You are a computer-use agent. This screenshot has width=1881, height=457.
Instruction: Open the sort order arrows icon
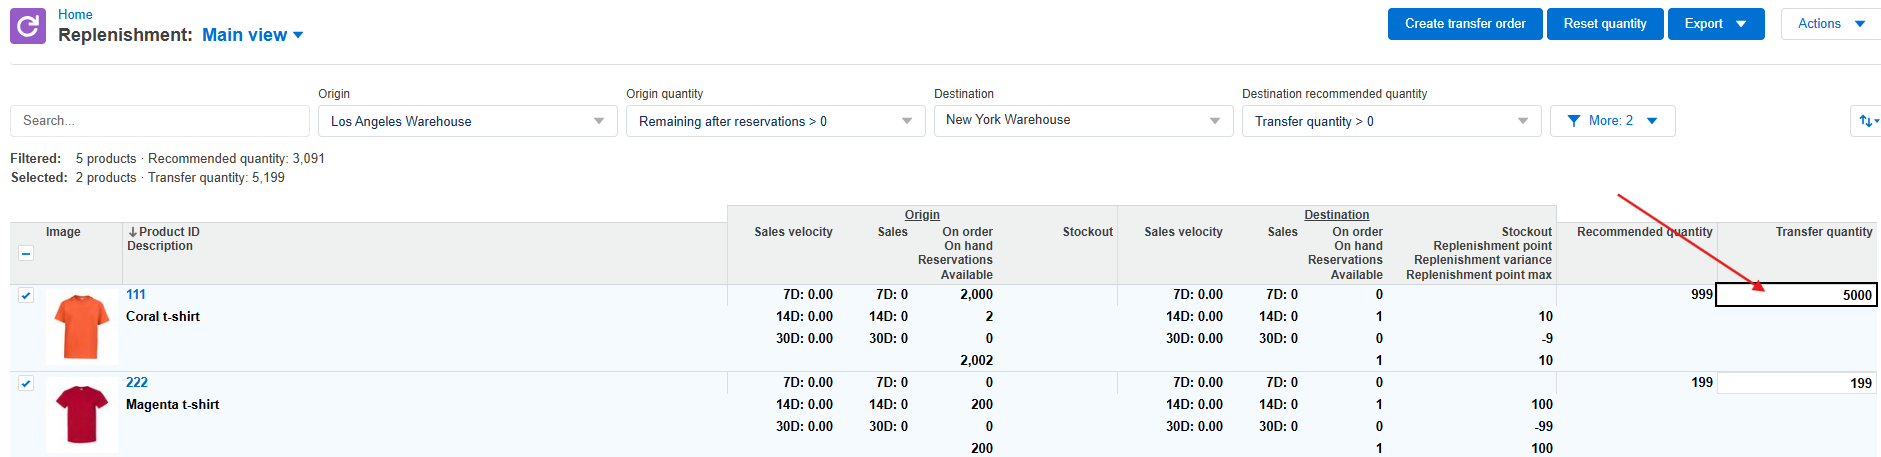pos(1867,121)
